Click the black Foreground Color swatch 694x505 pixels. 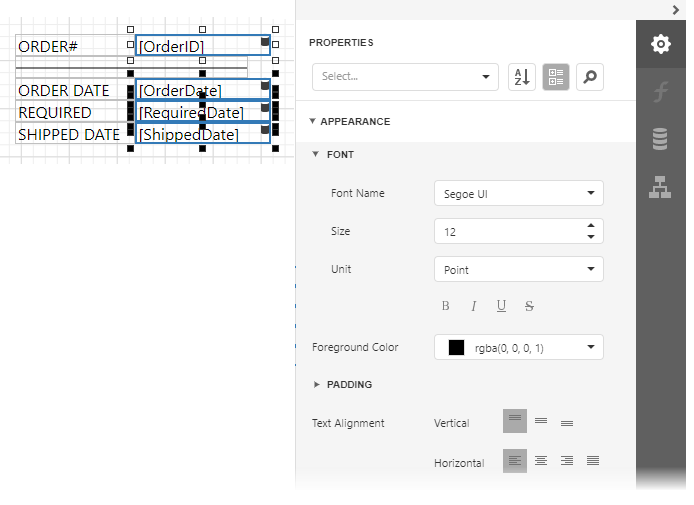(457, 348)
